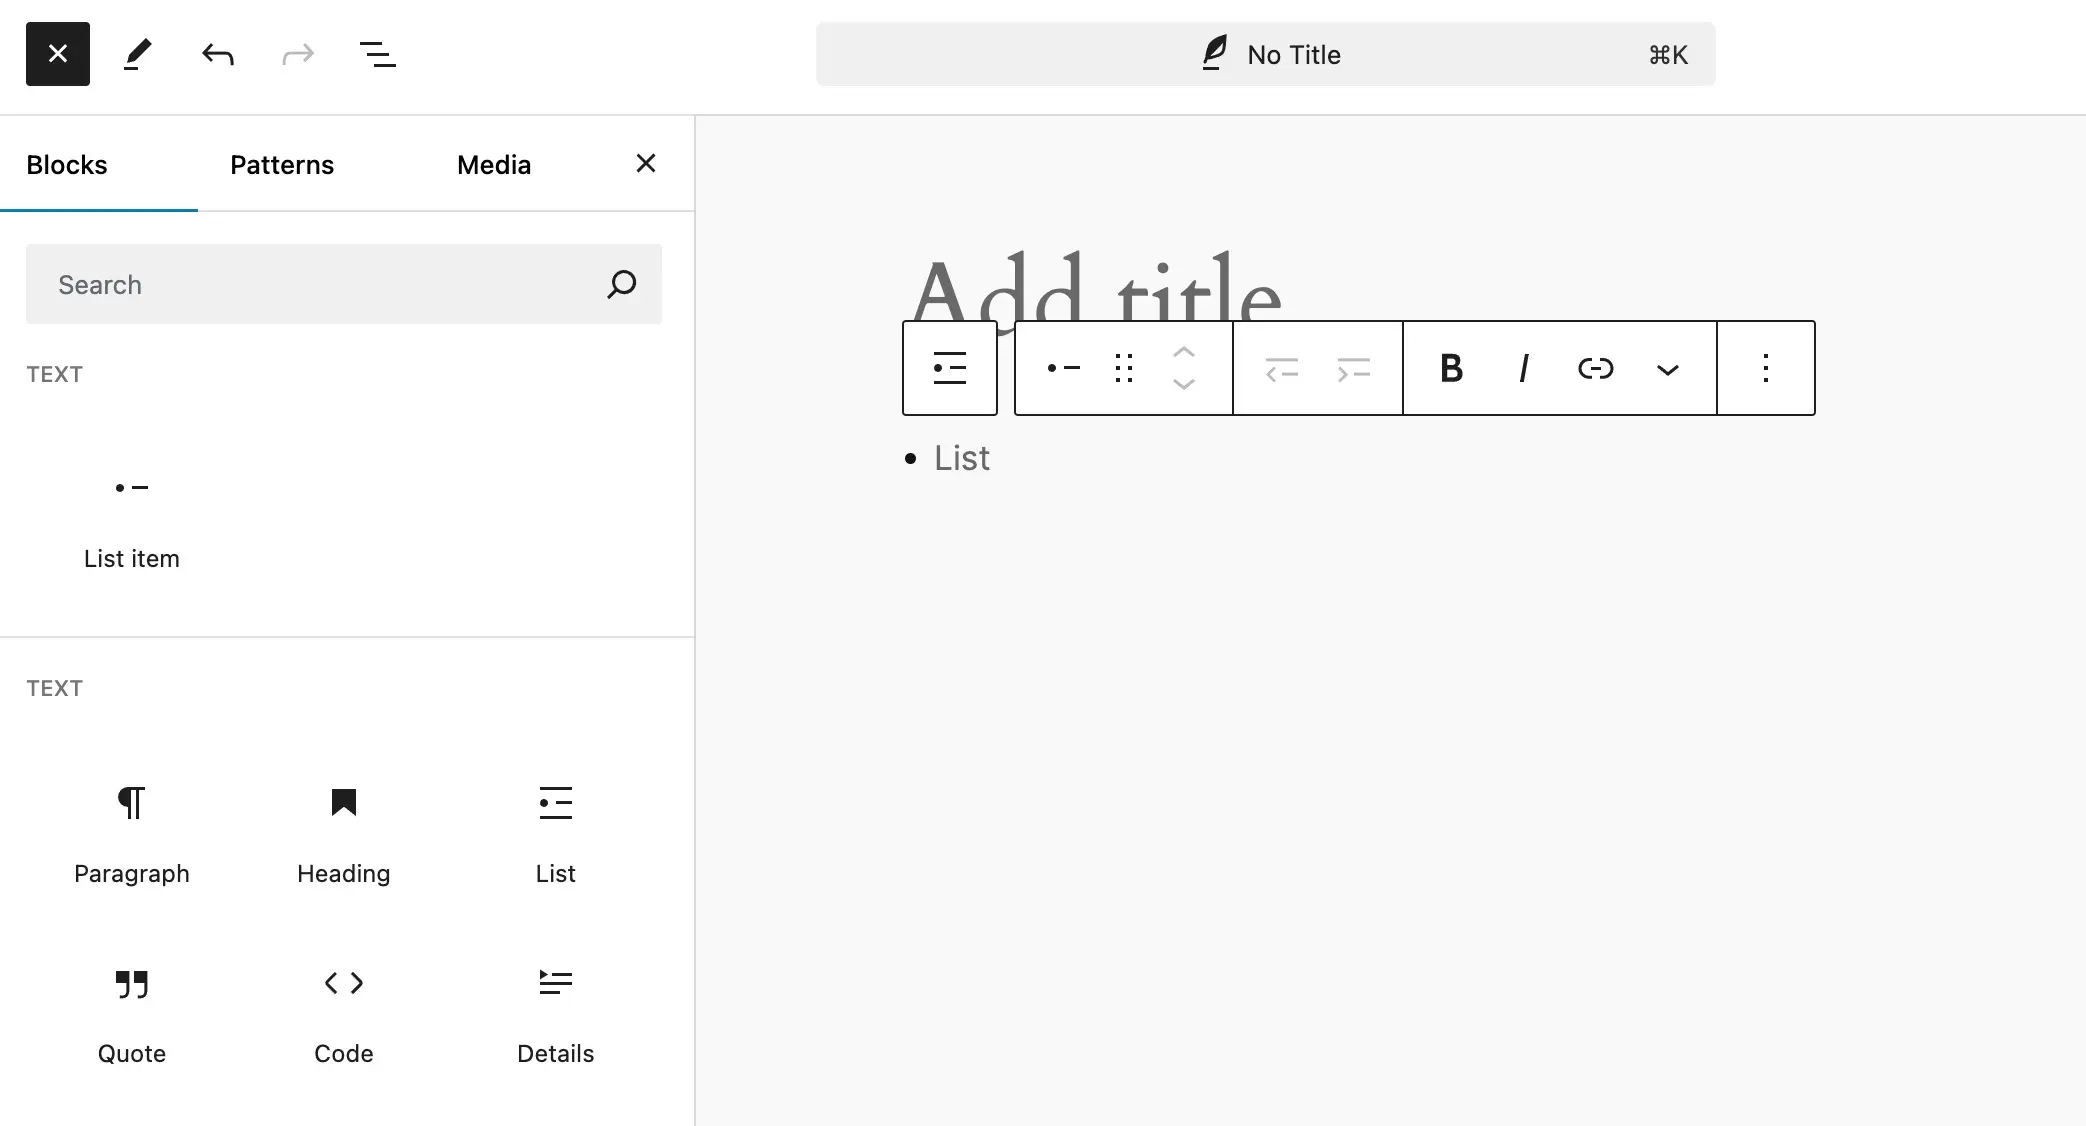Switch to the Media tab
Image resolution: width=2086 pixels, height=1126 pixels.
coord(493,164)
